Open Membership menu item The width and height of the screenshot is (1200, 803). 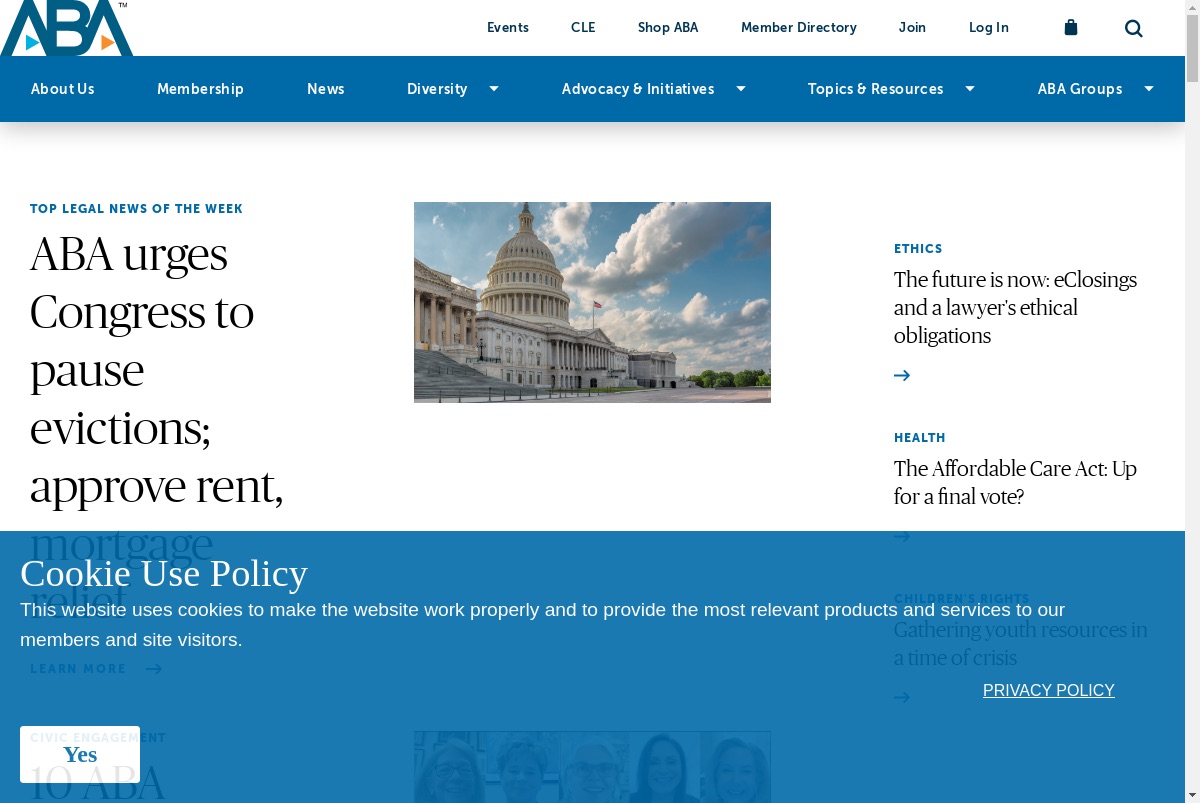pos(200,89)
